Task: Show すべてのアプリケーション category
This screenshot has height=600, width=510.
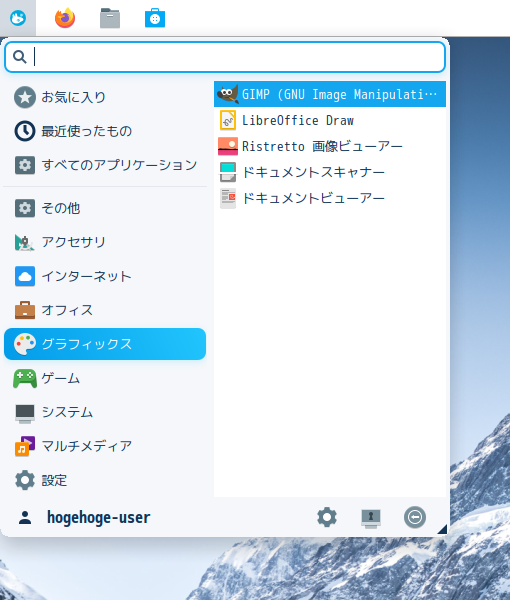Action: pyautogui.click(x=105, y=165)
